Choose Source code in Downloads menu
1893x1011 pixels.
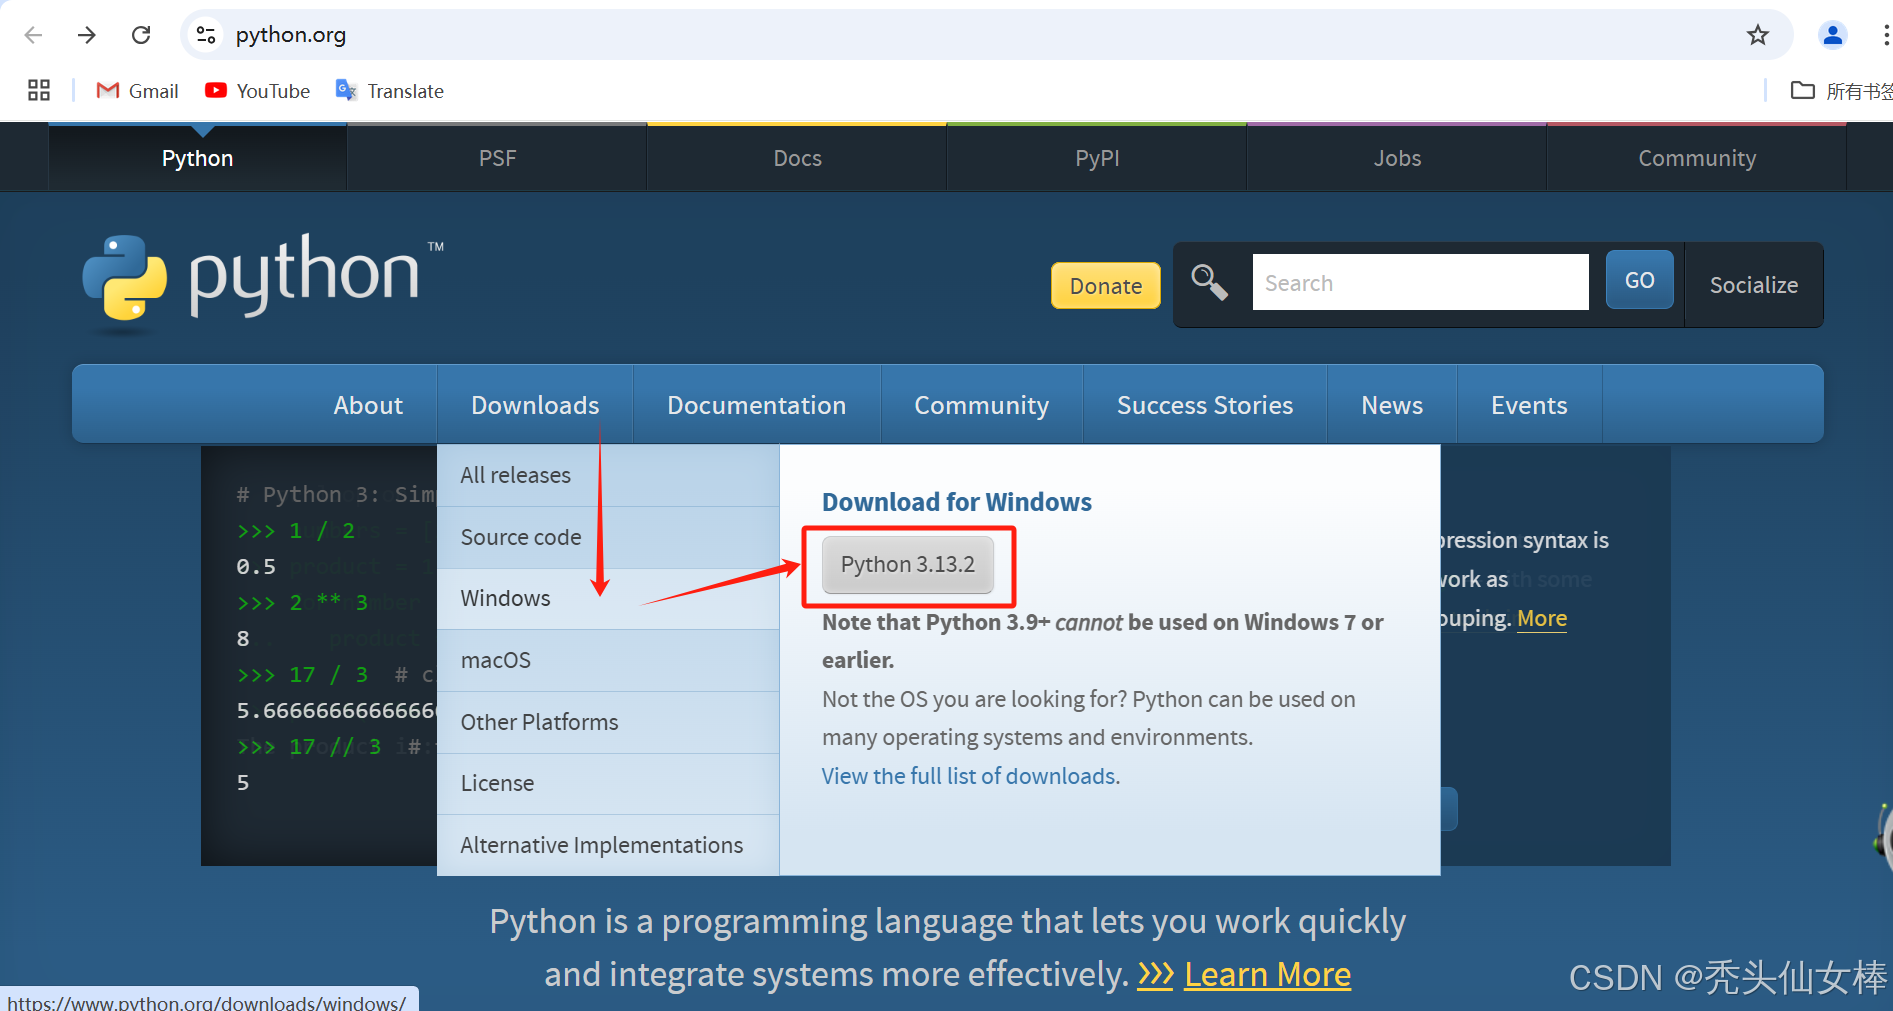(608, 538)
